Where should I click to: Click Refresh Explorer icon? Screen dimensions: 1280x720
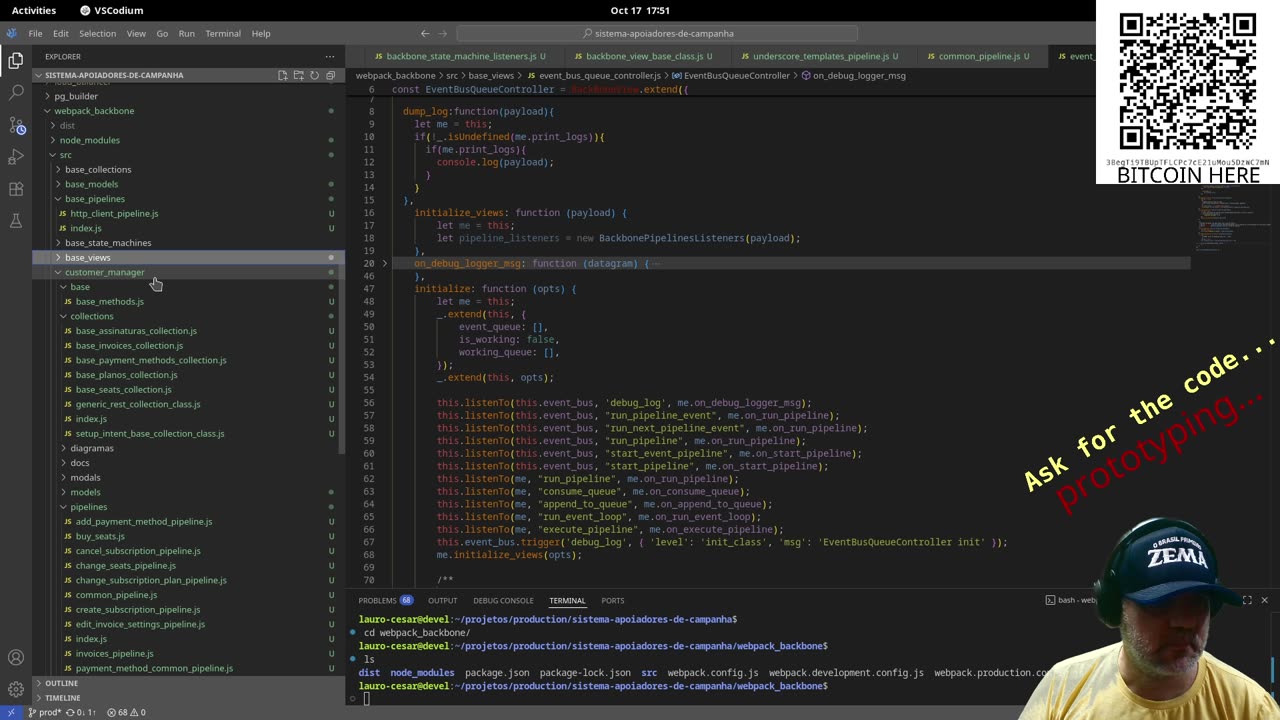pyautogui.click(x=314, y=75)
